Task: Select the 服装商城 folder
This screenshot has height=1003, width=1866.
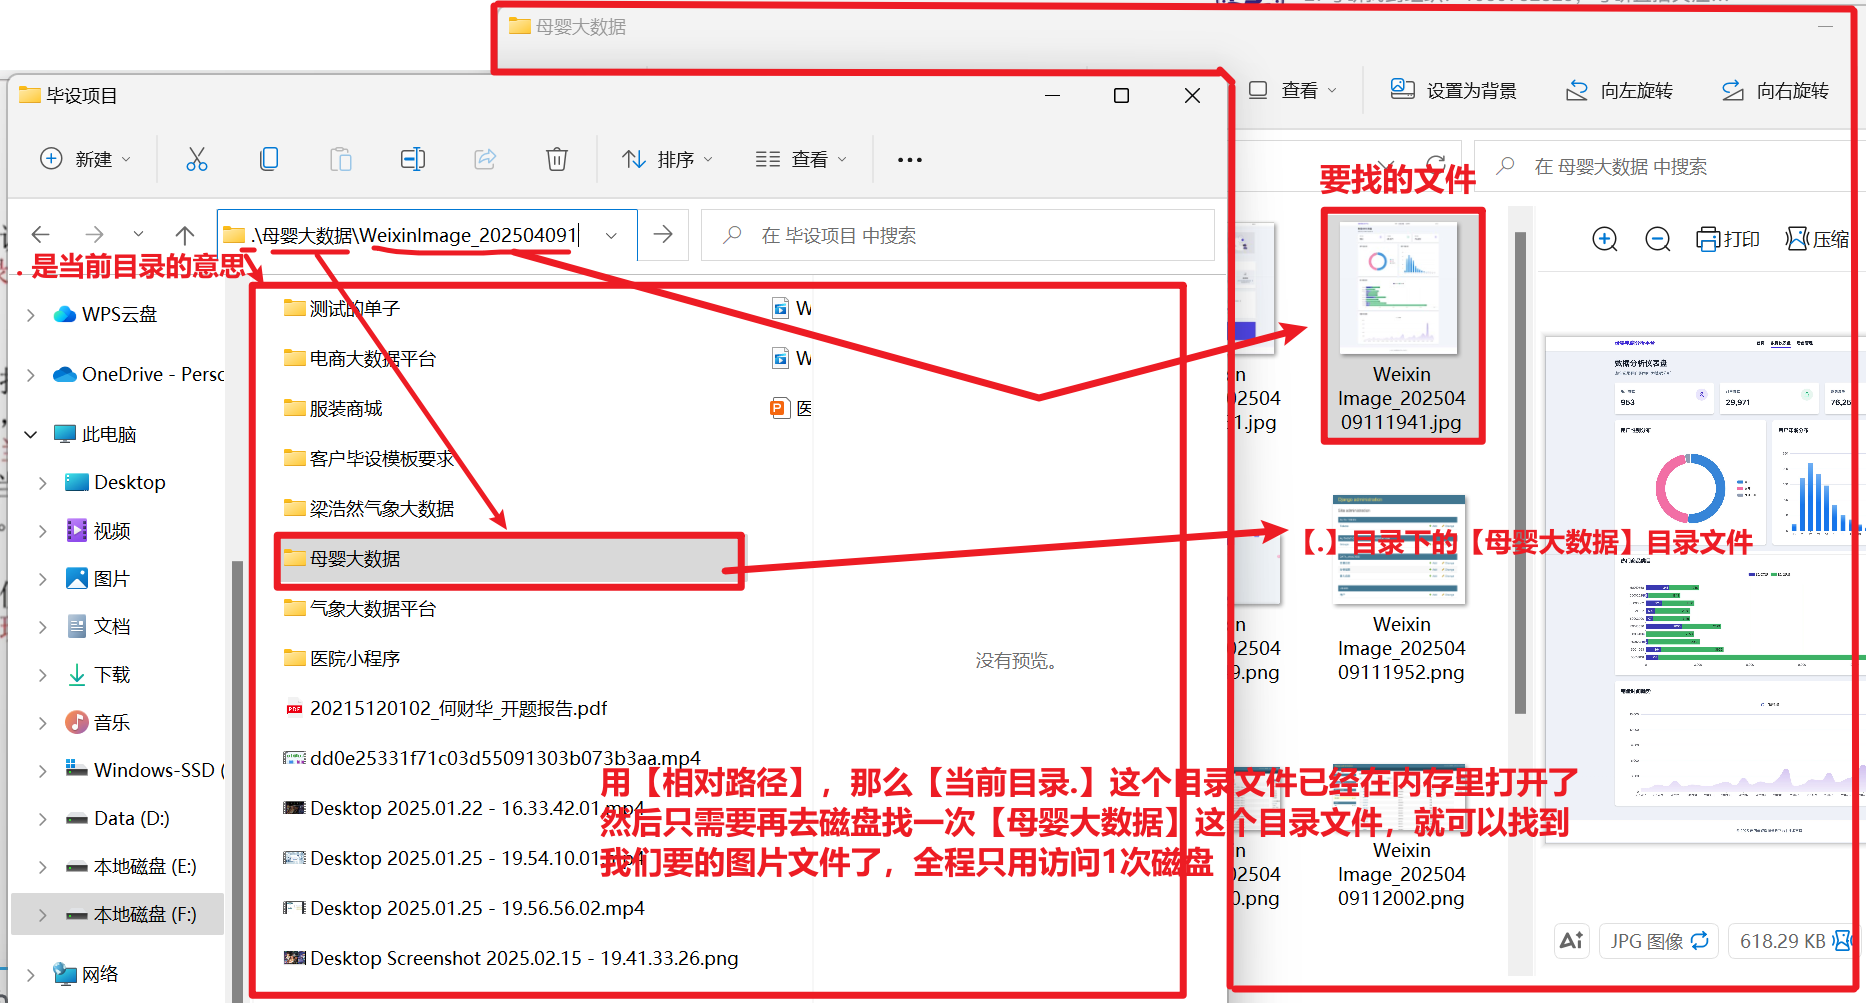Action: [x=333, y=409]
